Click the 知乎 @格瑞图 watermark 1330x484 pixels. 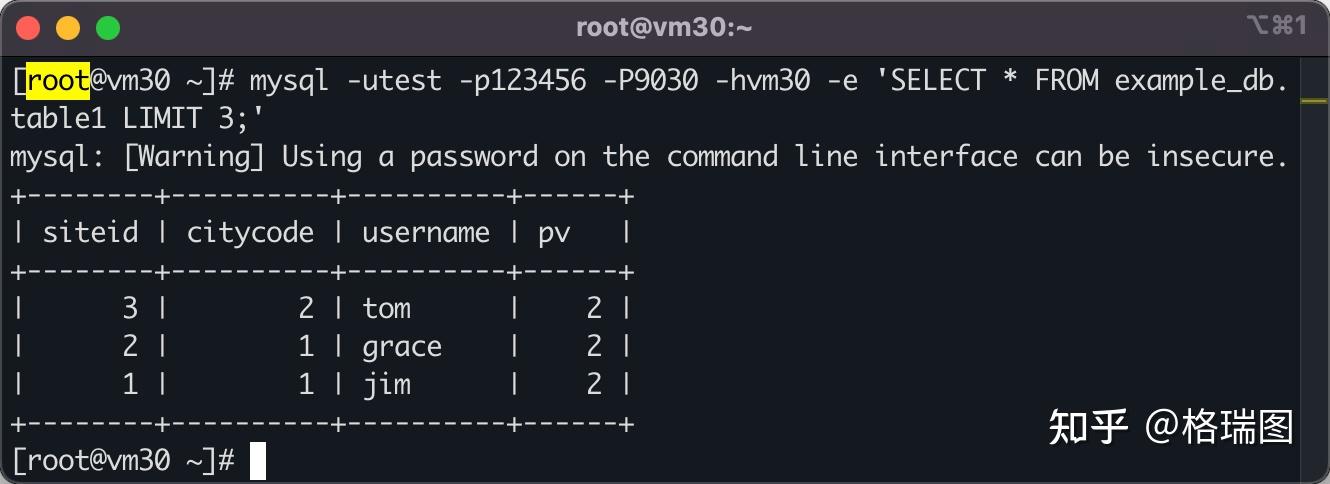(x=1171, y=426)
